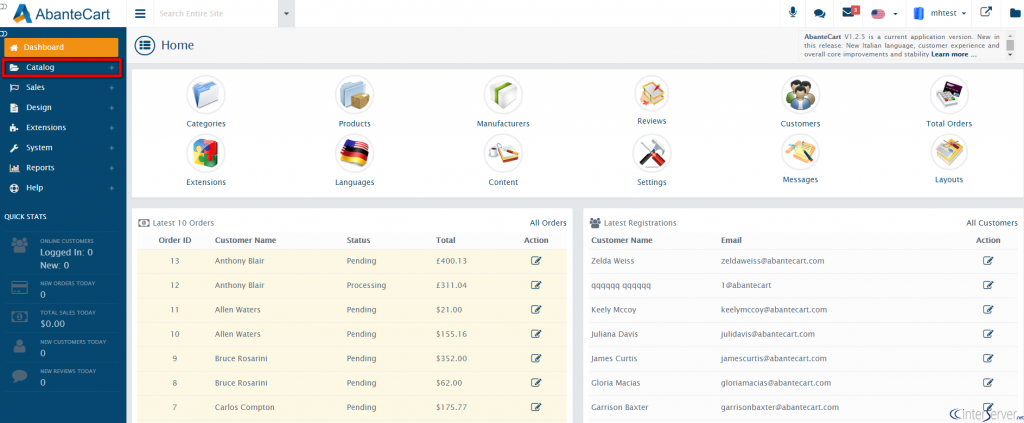Click the Total column header in orders
The image size is (1024, 423).
[446, 240]
